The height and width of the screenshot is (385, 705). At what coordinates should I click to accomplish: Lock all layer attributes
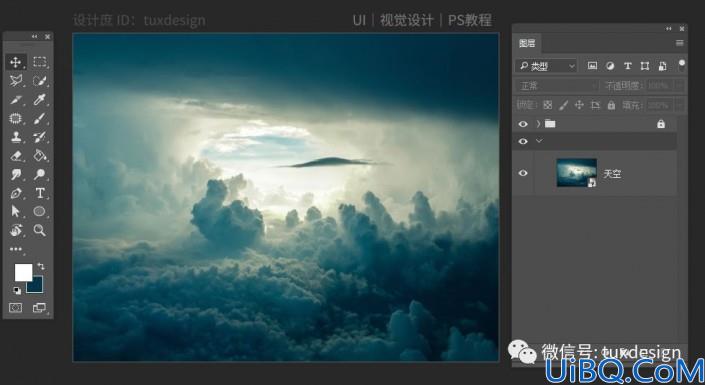pyautogui.click(x=611, y=105)
